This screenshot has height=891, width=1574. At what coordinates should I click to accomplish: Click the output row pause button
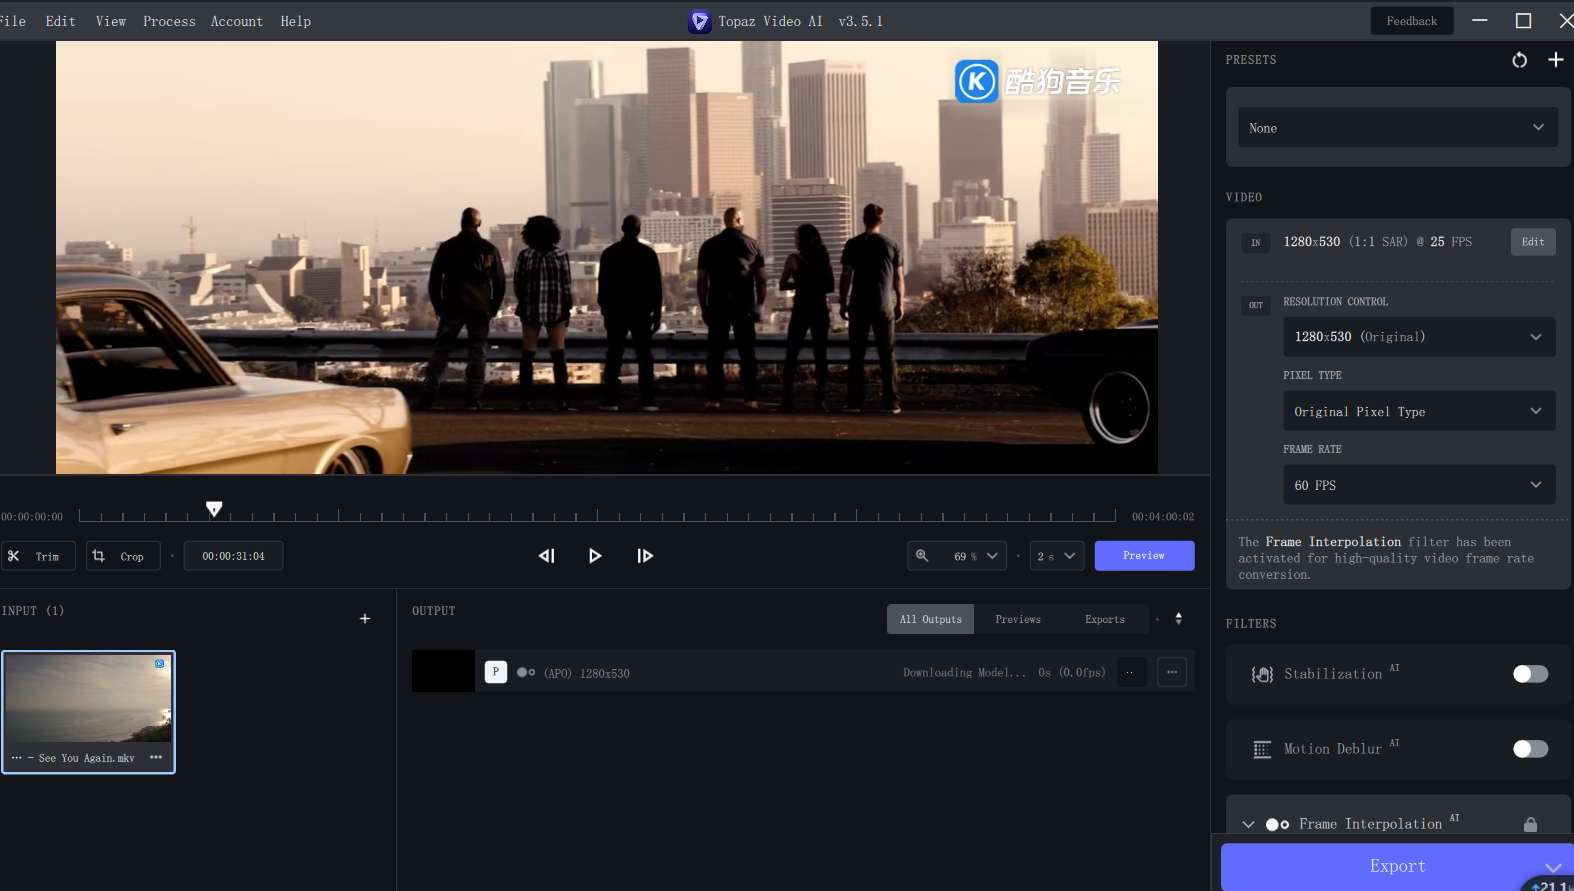[1131, 672]
